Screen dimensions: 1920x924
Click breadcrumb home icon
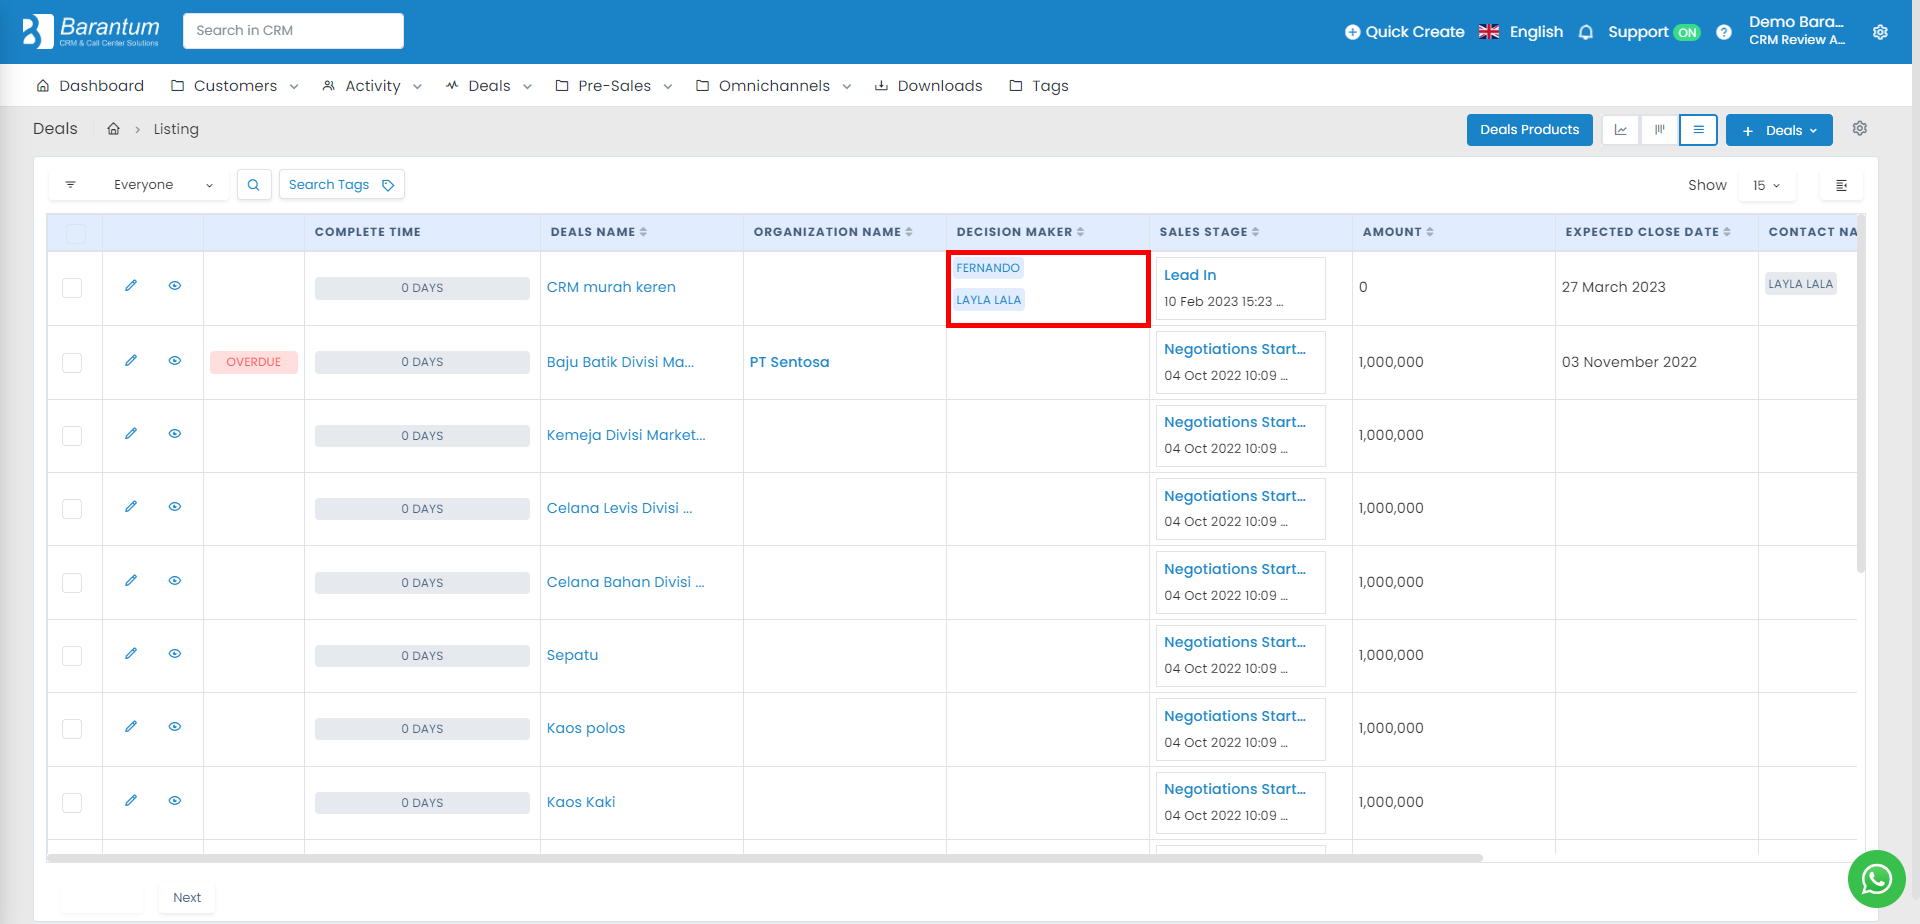click(x=114, y=129)
